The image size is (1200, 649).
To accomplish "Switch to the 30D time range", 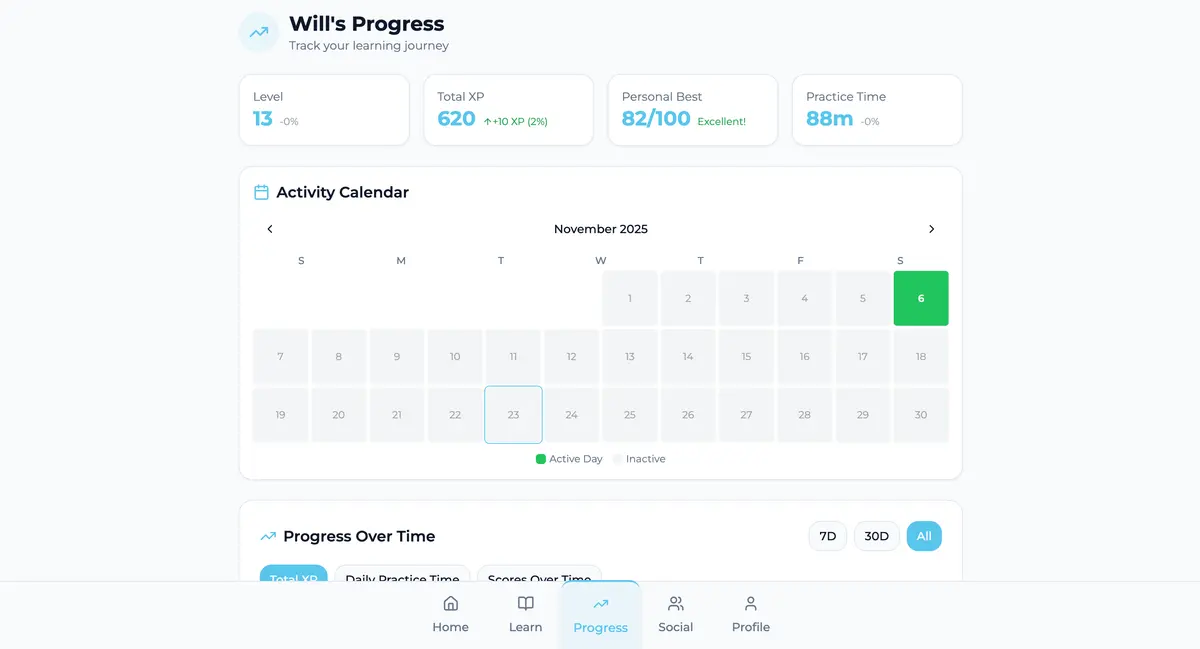I will click(x=877, y=536).
